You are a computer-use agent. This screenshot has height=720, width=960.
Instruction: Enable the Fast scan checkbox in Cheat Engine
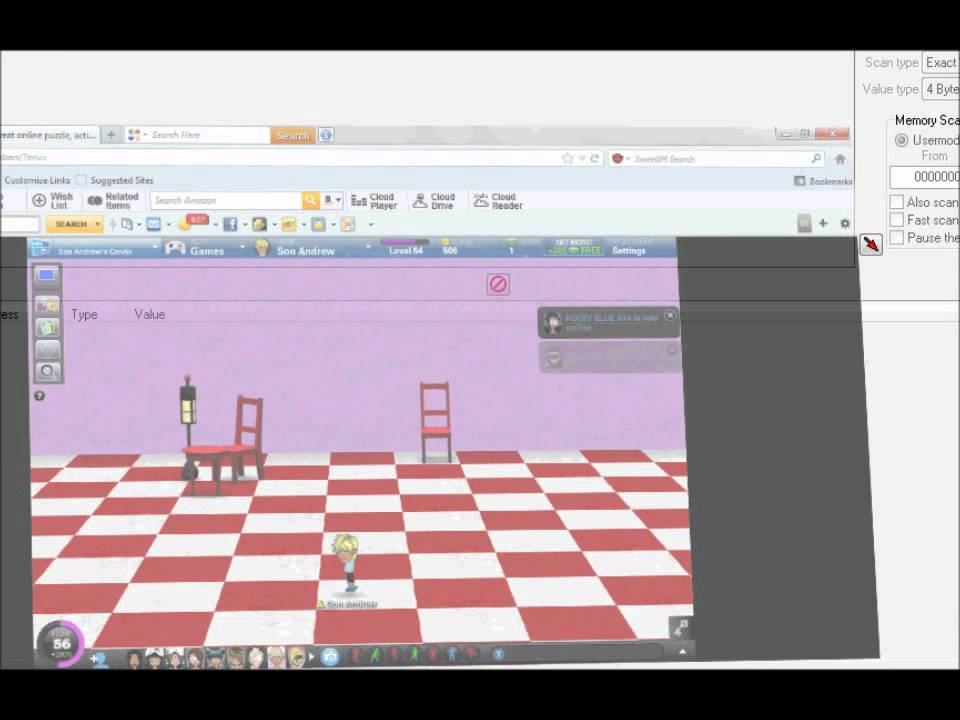(897, 220)
